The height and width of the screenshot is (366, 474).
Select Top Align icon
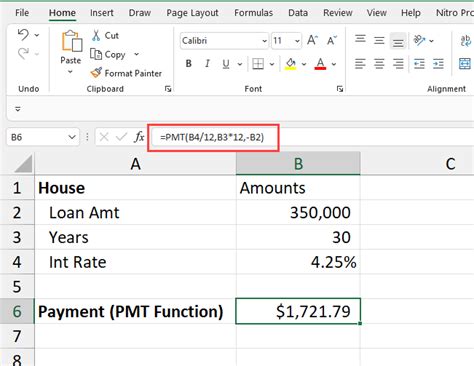(x=360, y=40)
